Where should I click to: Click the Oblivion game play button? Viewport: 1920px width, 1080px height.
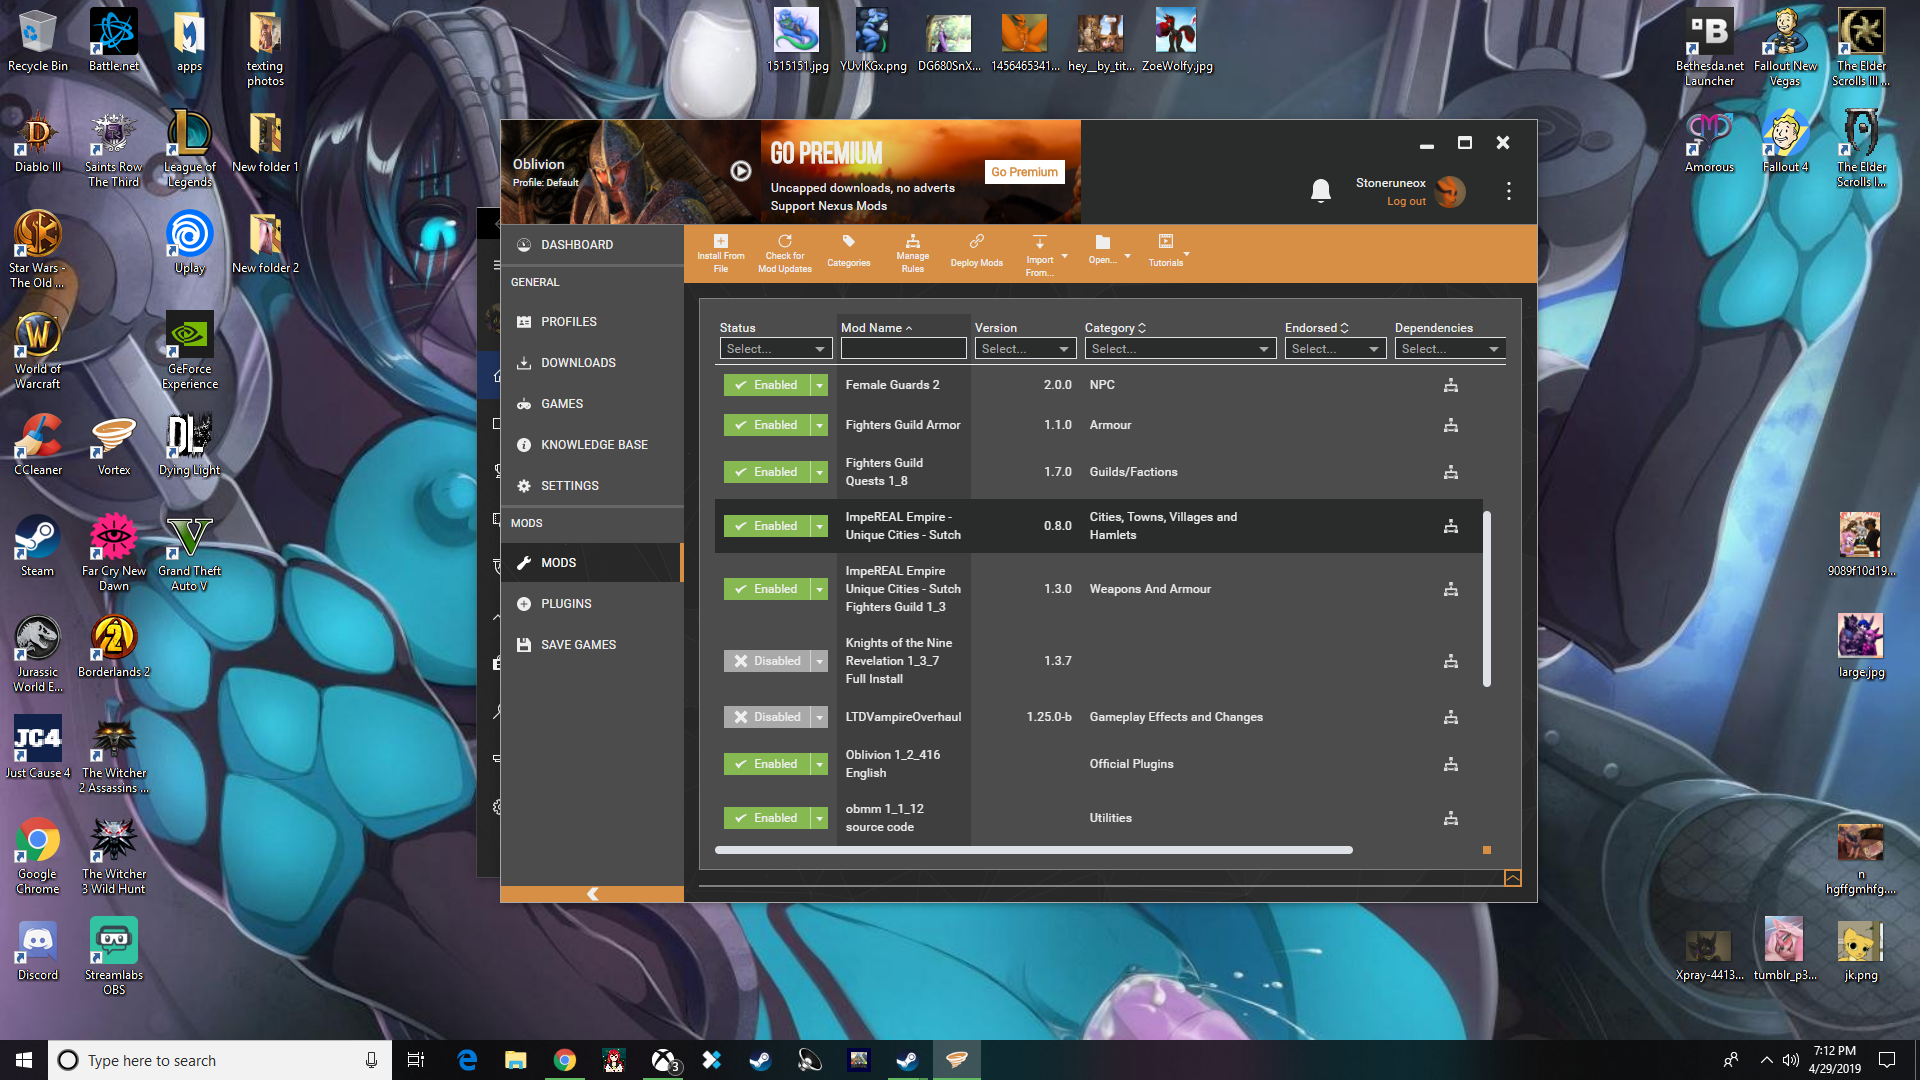click(740, 171)
